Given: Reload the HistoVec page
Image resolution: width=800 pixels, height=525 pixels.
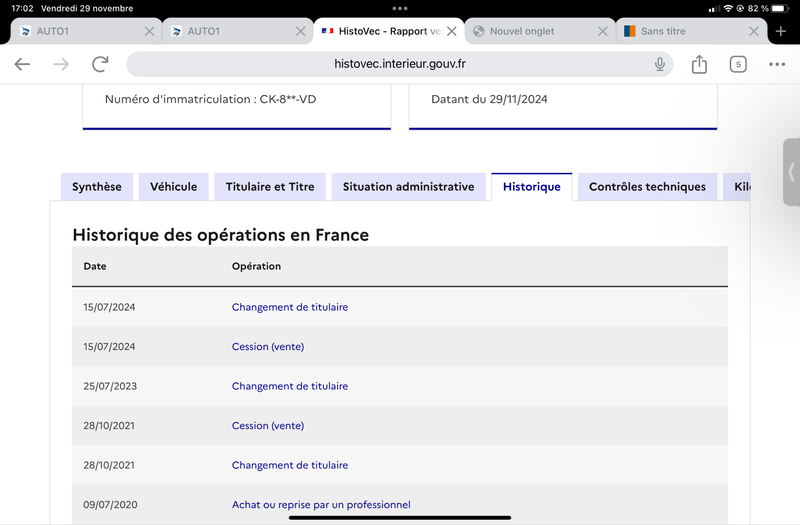Looking at the screenshot, I should click(100, 64).
